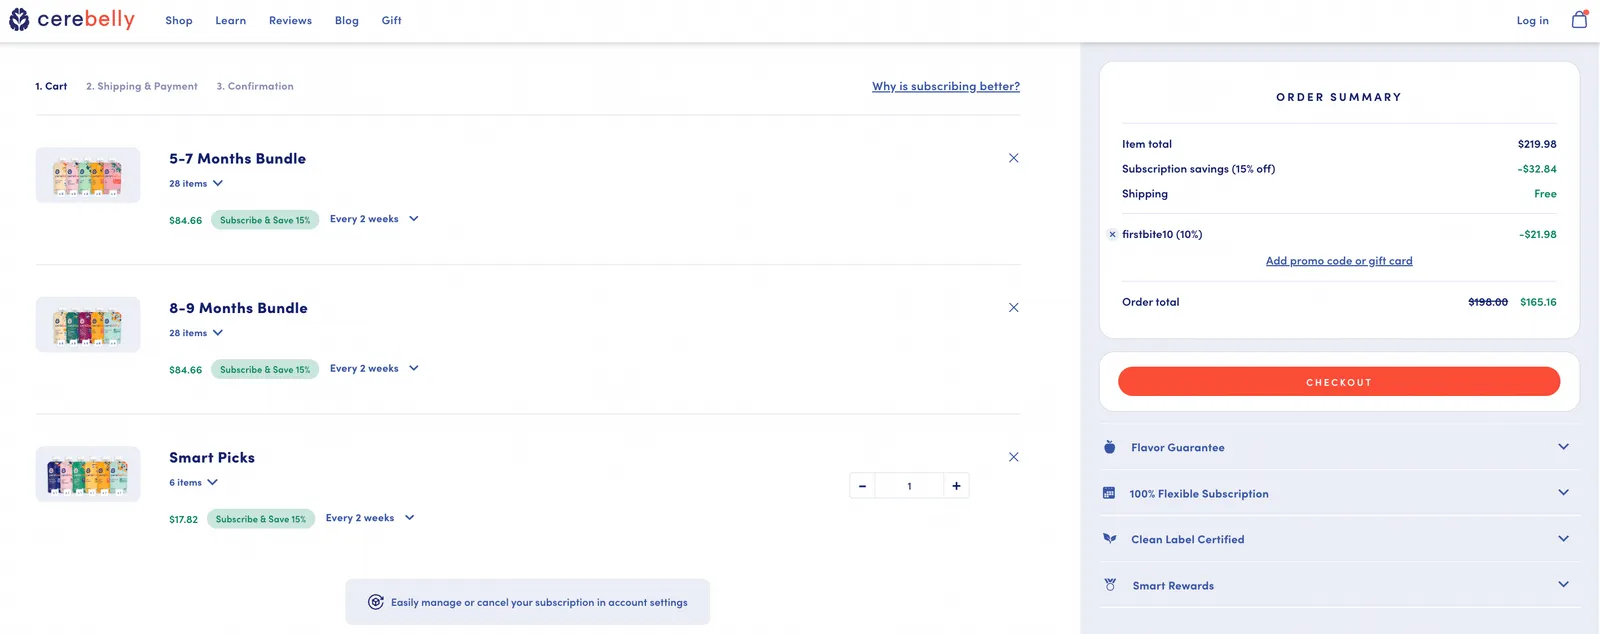Remove the 5-7 Months Bundle item
Viewport: 1600px width, 634px height.
pyautogui.click(x=1013, y=158)
